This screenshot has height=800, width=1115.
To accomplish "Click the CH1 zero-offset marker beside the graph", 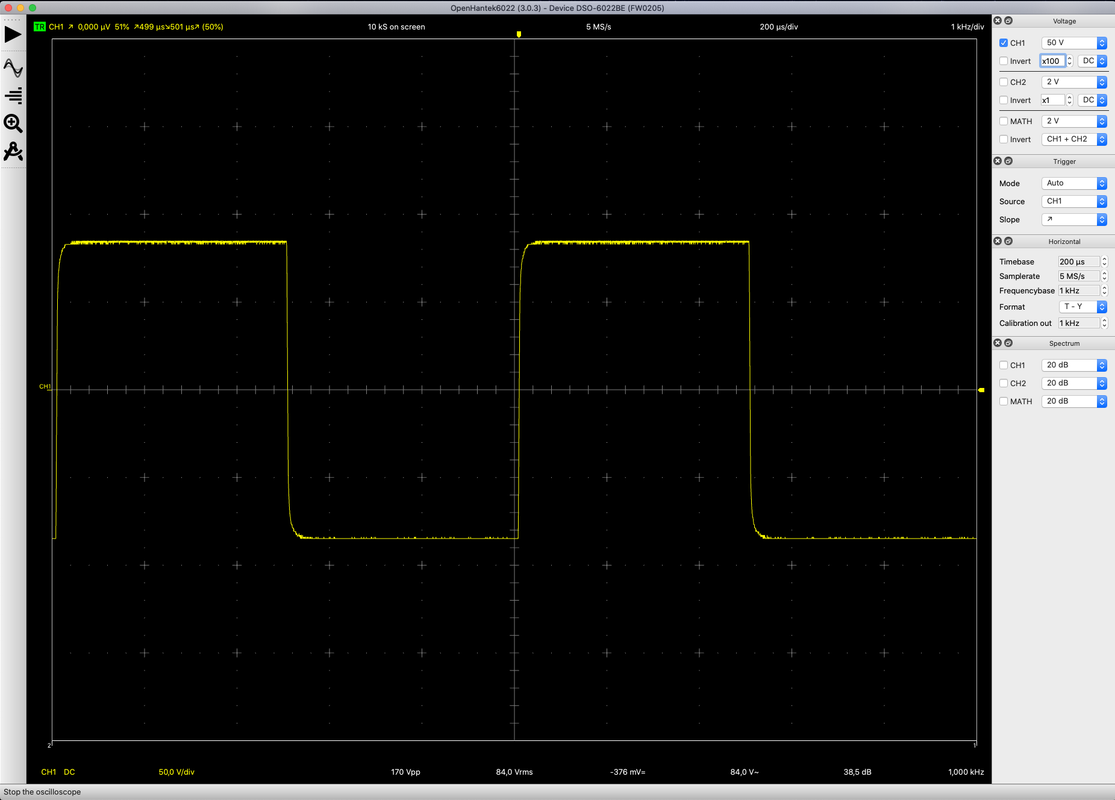I will click(46, 387).
